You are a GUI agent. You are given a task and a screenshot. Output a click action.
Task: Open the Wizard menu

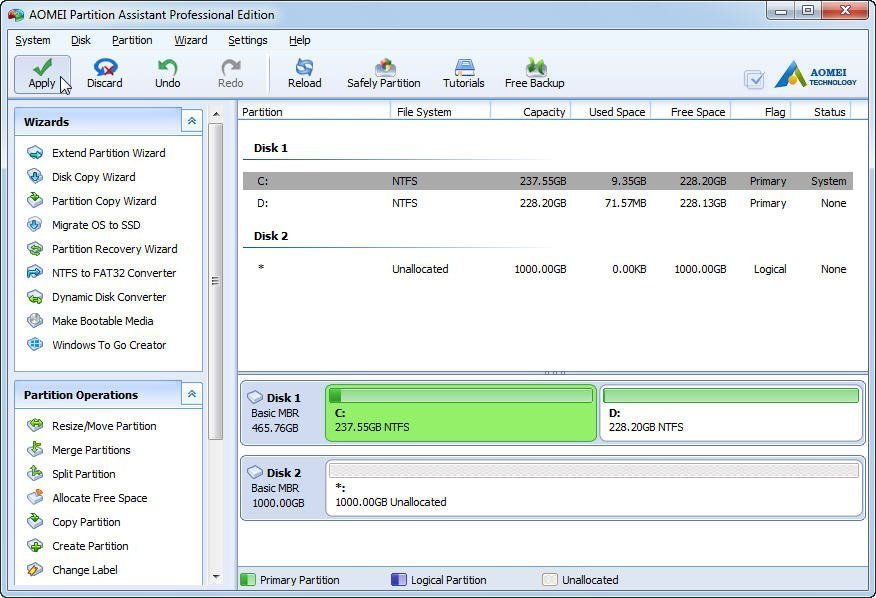click(x=191, y=40)
